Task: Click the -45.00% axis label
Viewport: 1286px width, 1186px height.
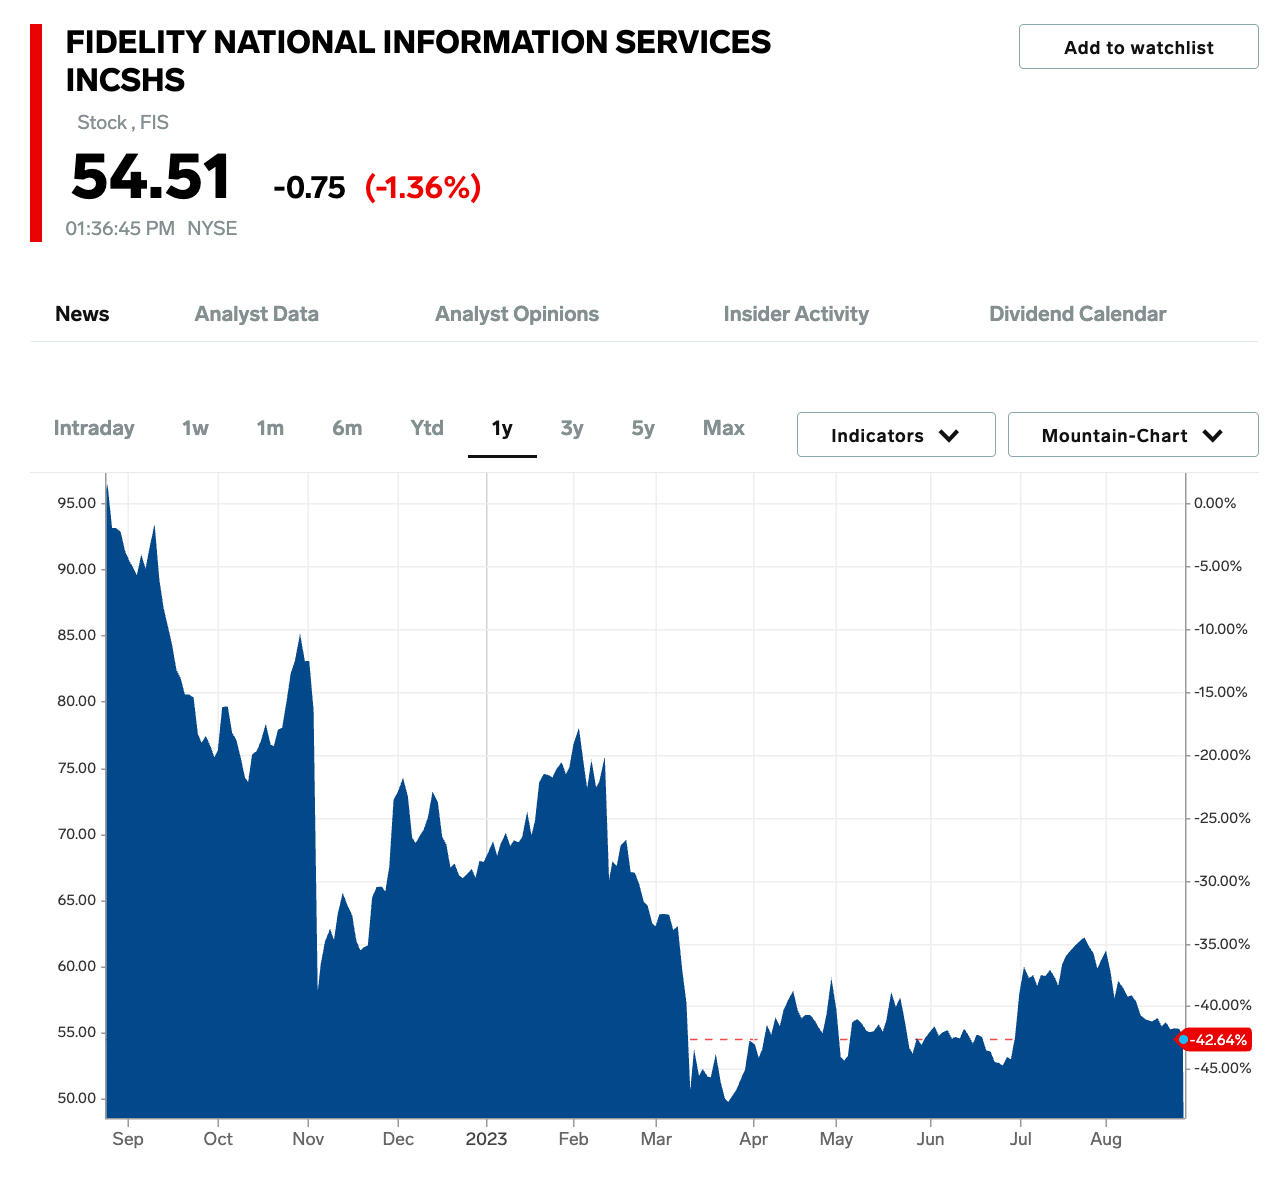Action: [1221, 1068]
